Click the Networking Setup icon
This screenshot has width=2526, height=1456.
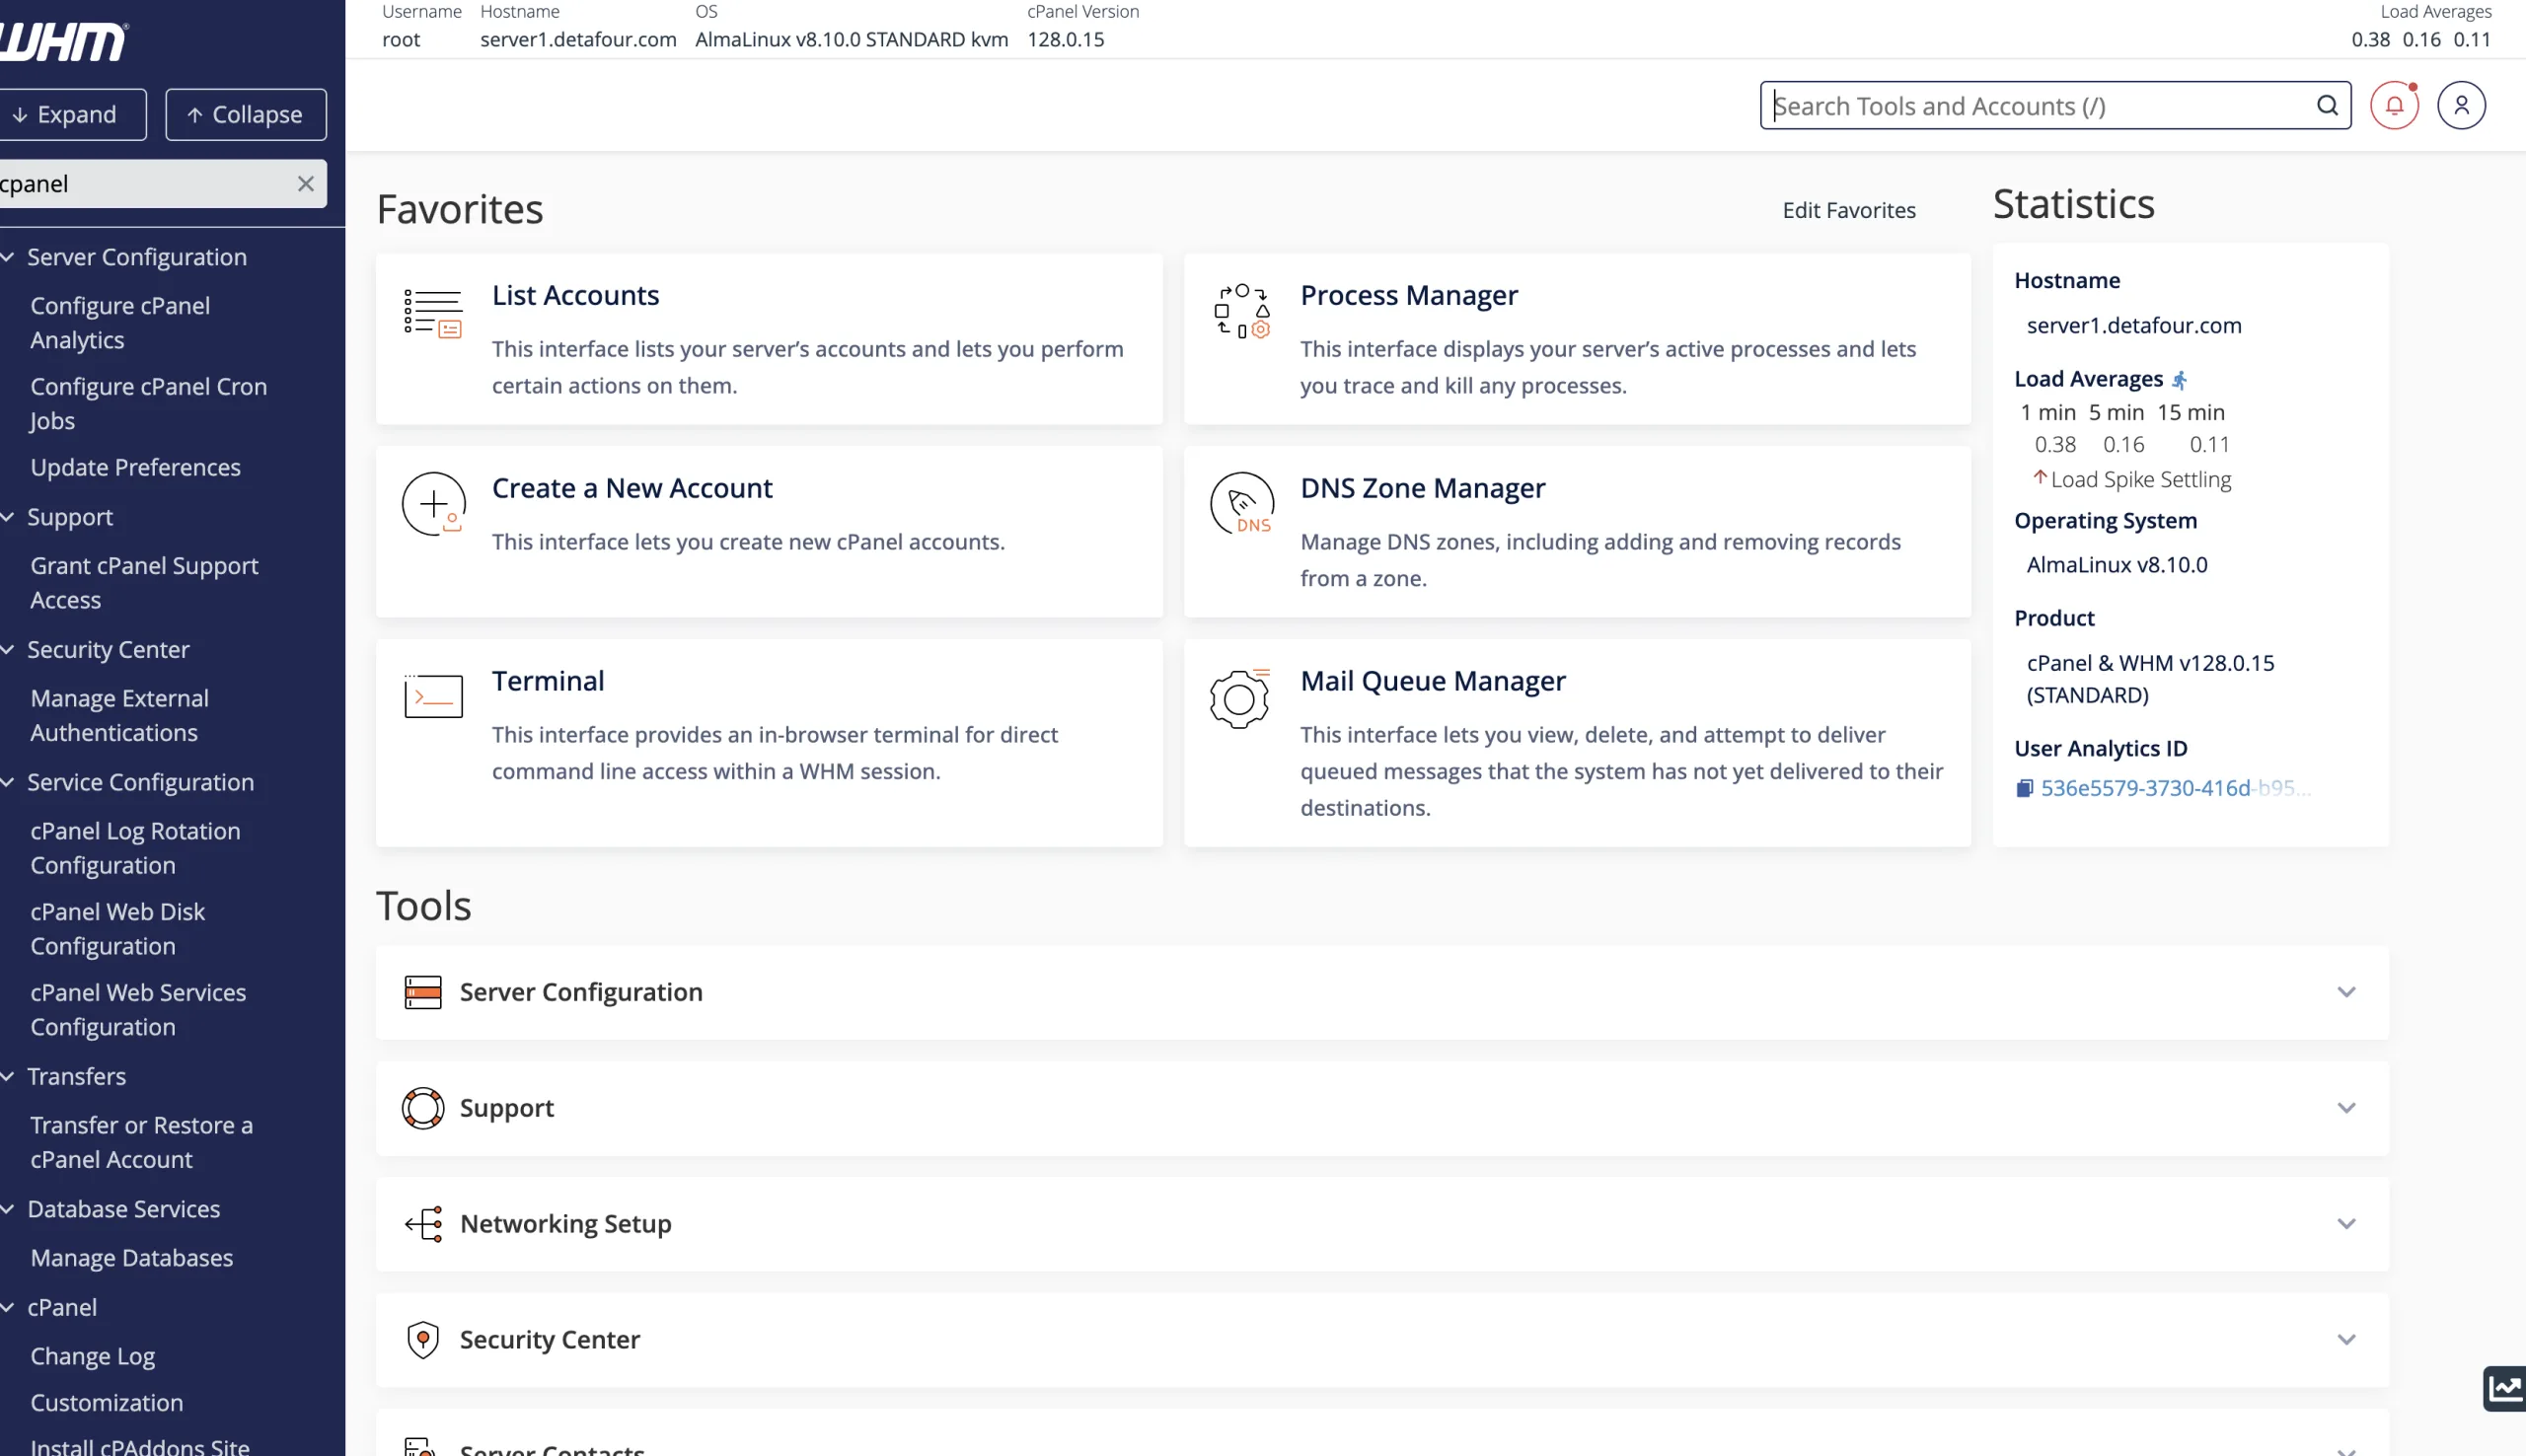tap(423, 1224)
